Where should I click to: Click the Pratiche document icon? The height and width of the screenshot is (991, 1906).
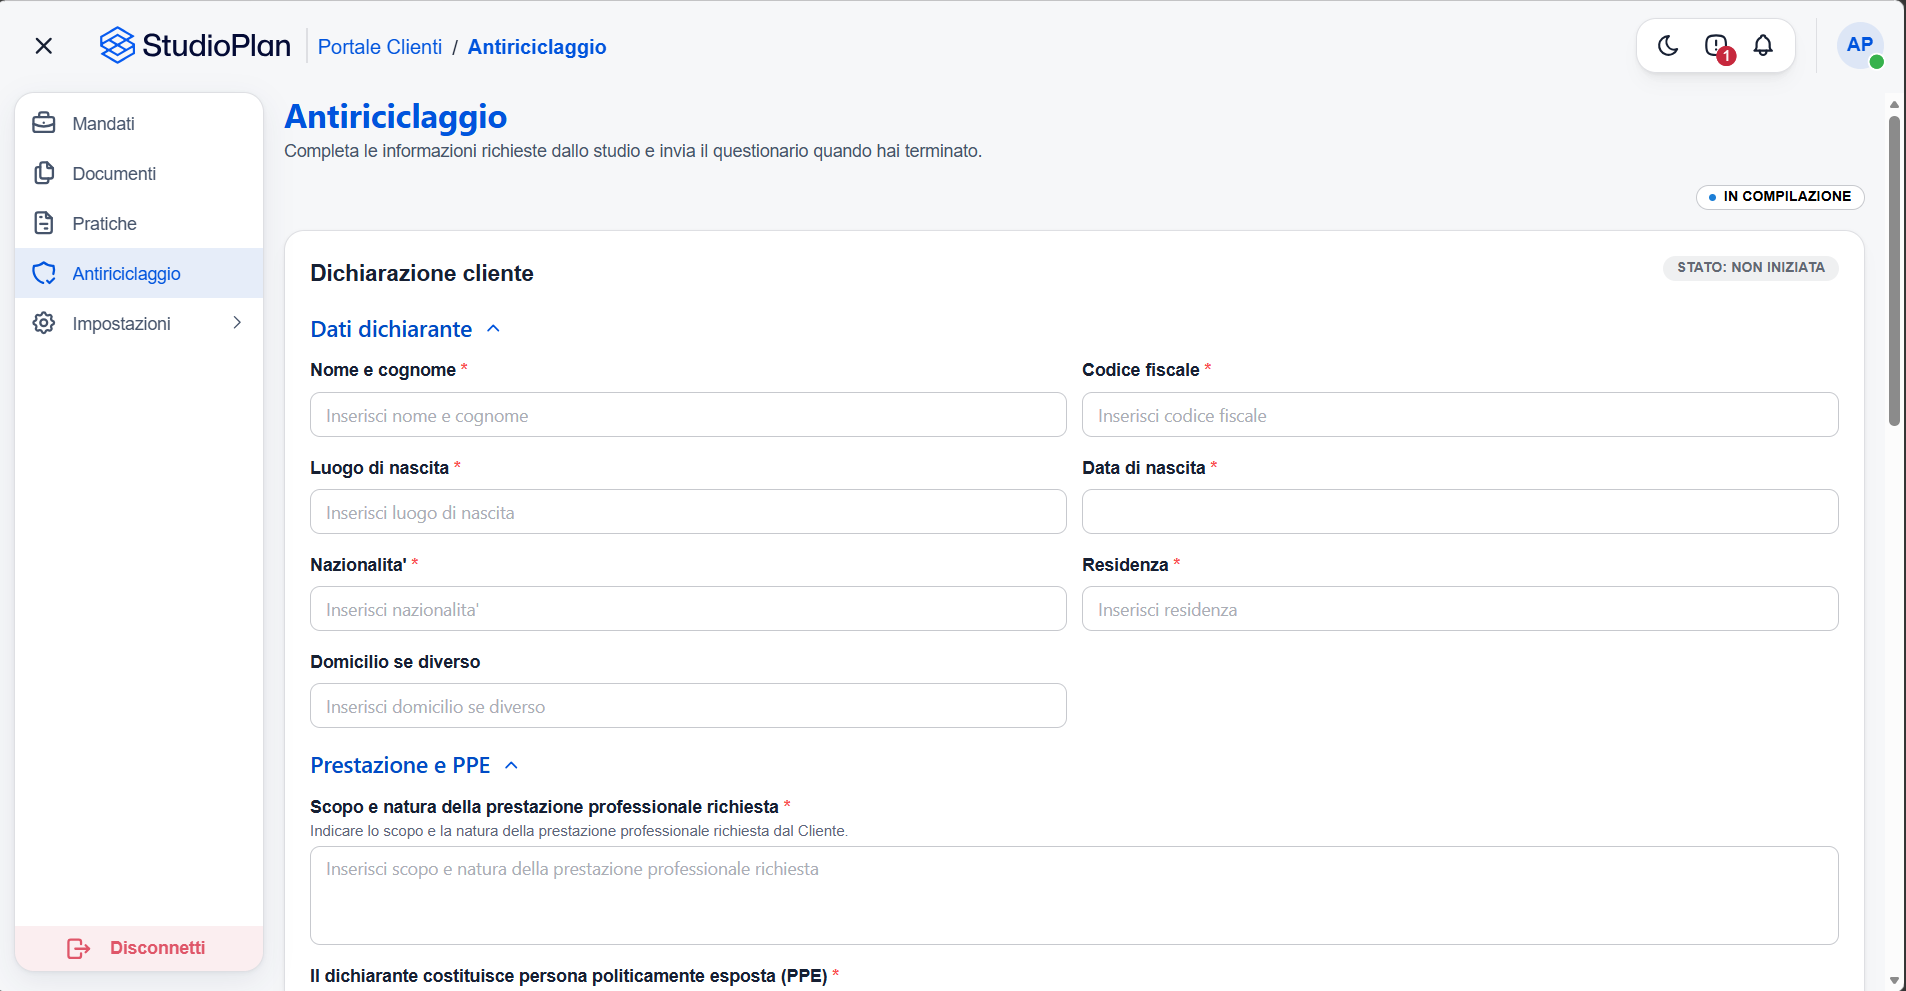pyautogui.click(x=44, y=223)
